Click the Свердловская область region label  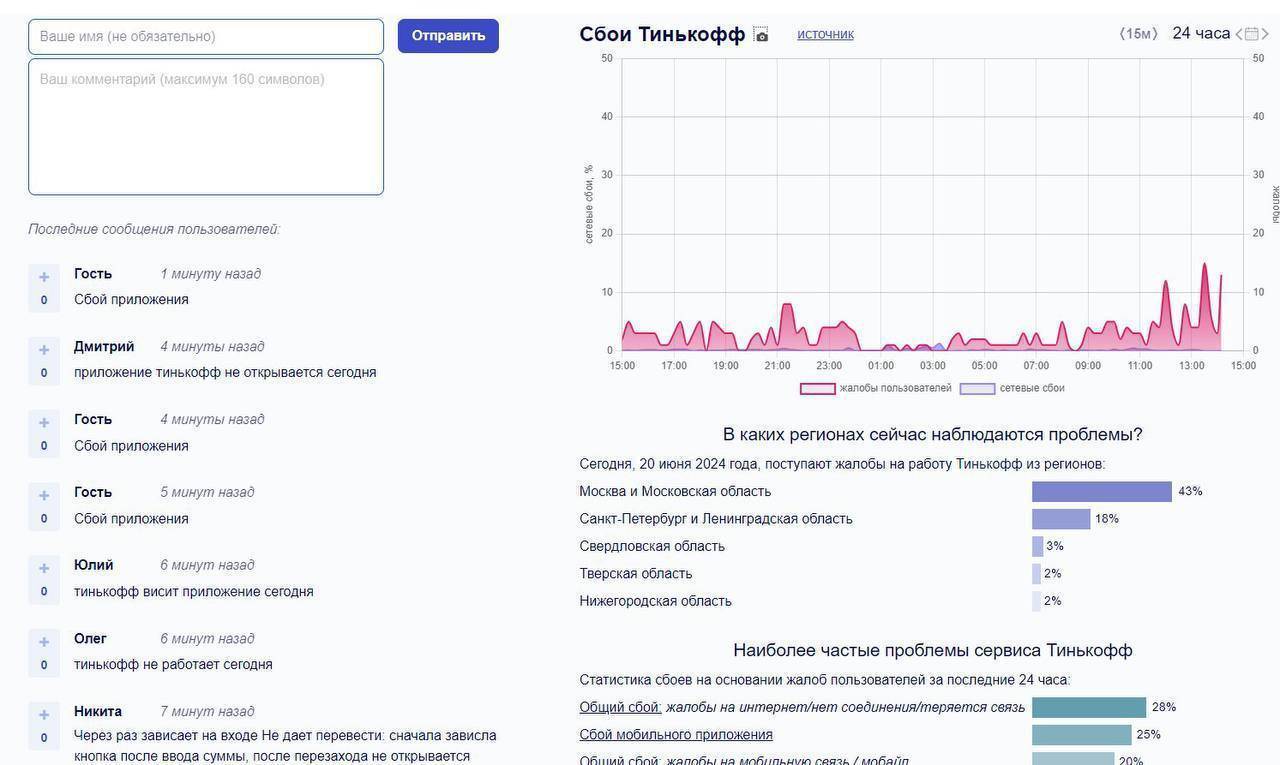pyautogui.click(x=652, y=546)
